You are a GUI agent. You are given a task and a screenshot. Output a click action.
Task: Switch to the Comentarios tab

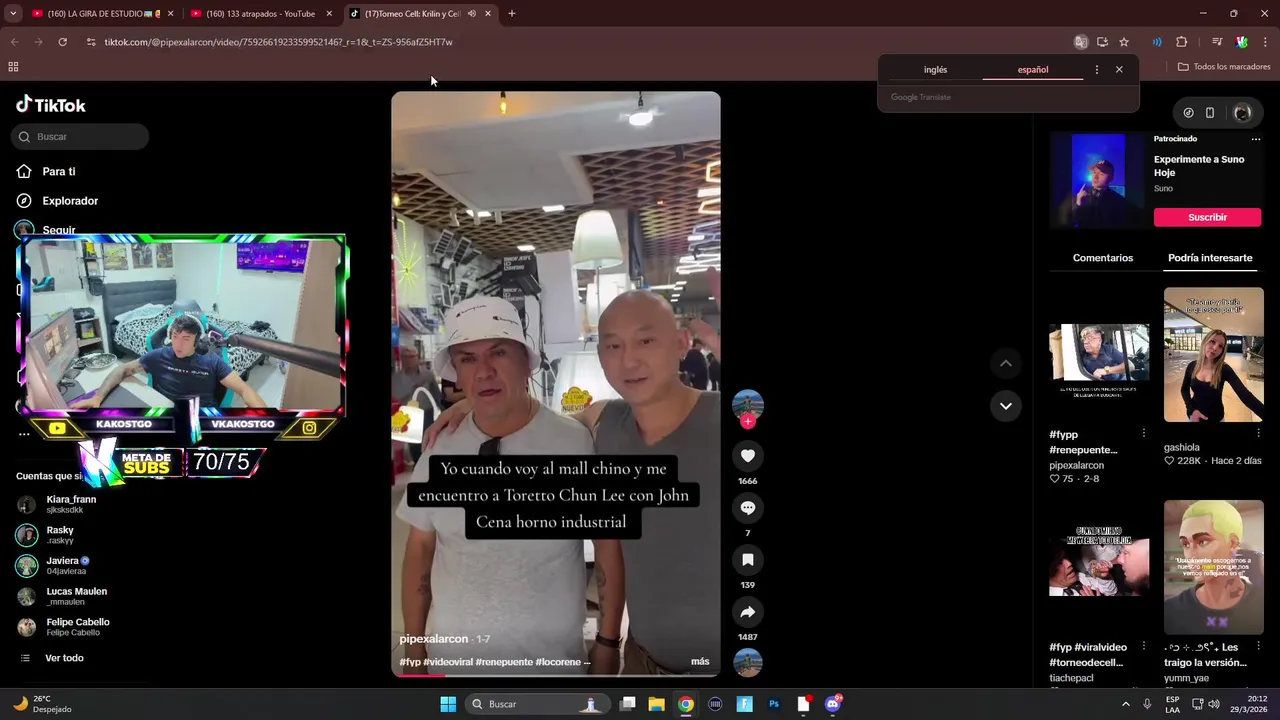click(1103, 258)
